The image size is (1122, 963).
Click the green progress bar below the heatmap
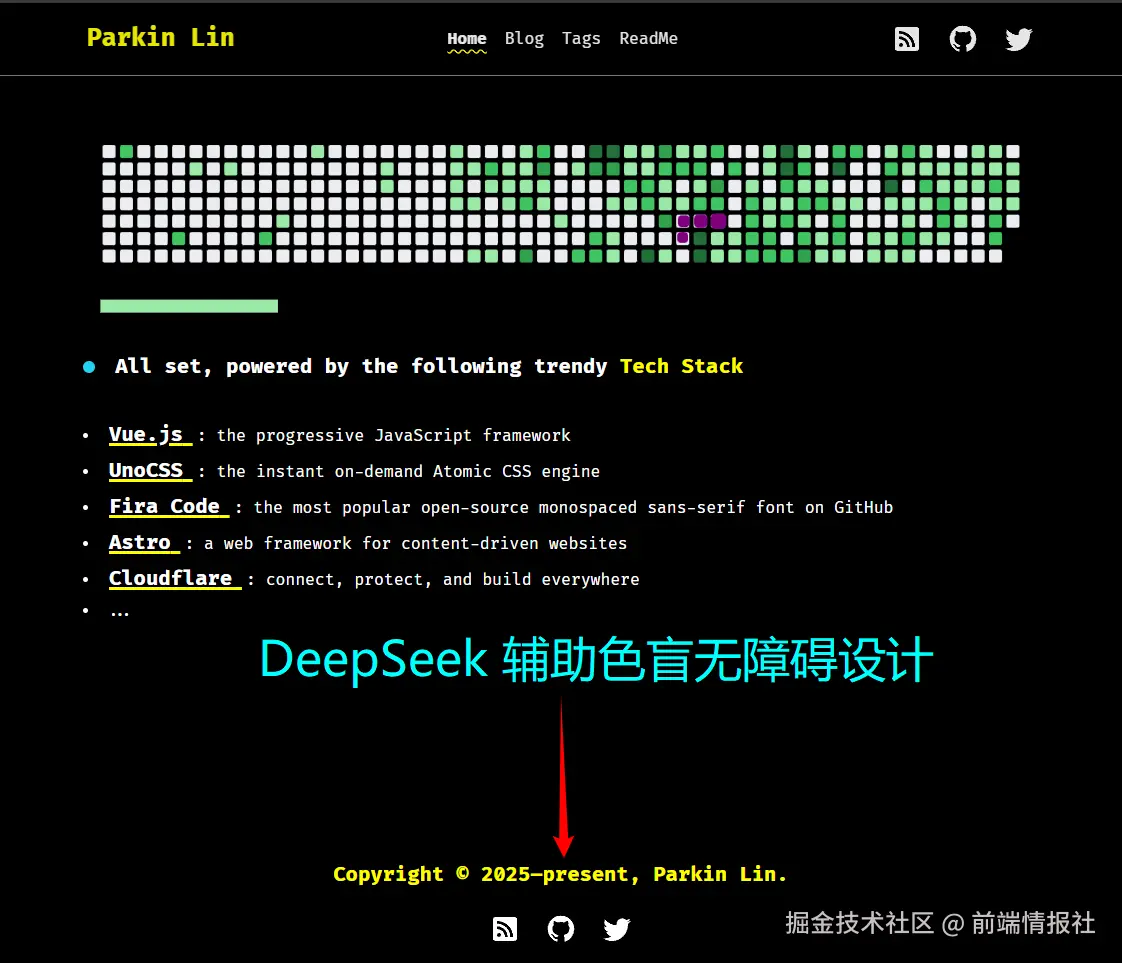tap(188, 305)
